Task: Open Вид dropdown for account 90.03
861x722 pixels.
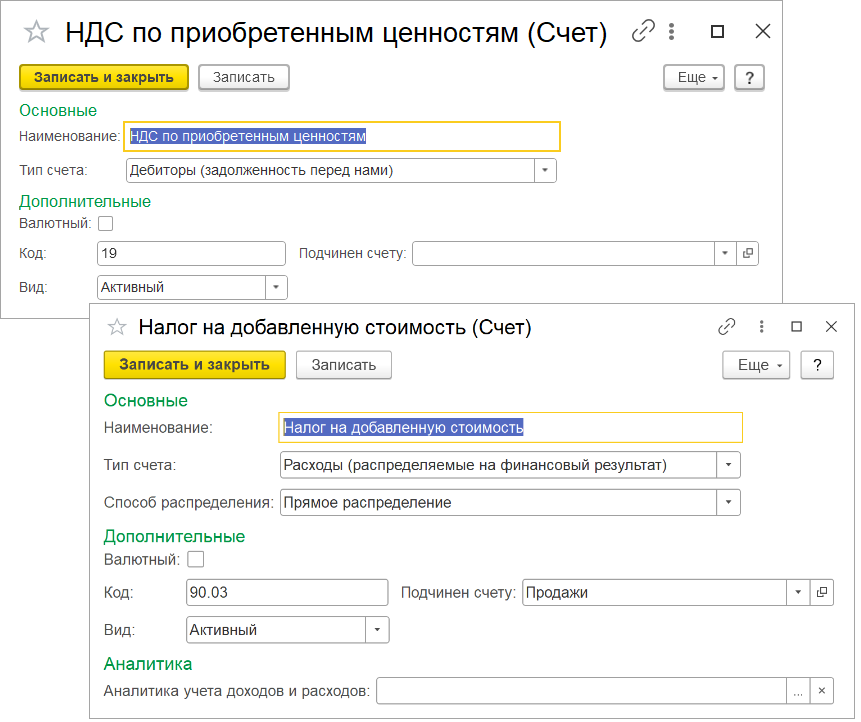Action: tap(377, 630)
